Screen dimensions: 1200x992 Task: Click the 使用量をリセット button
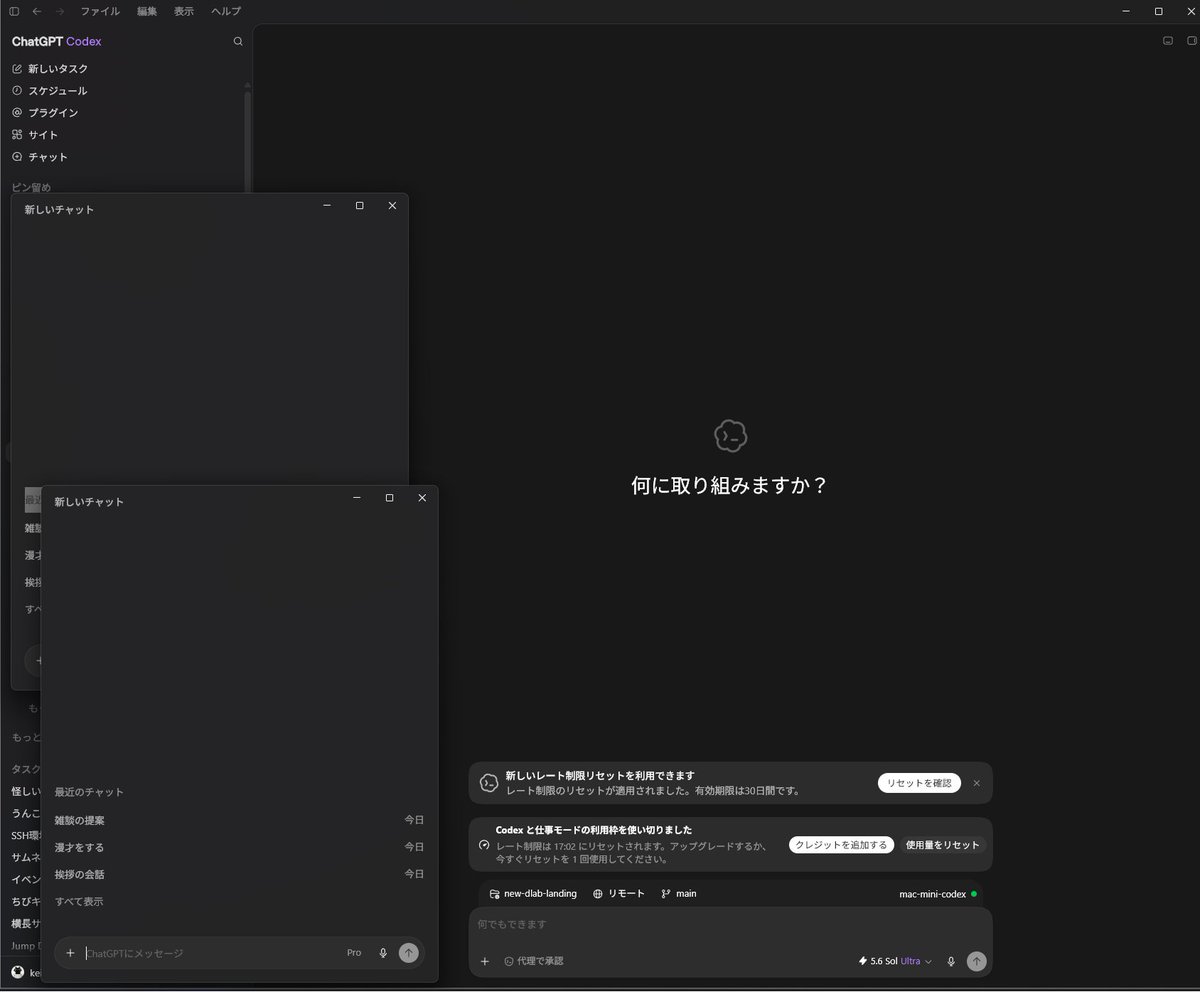click(x=942, y=845)
